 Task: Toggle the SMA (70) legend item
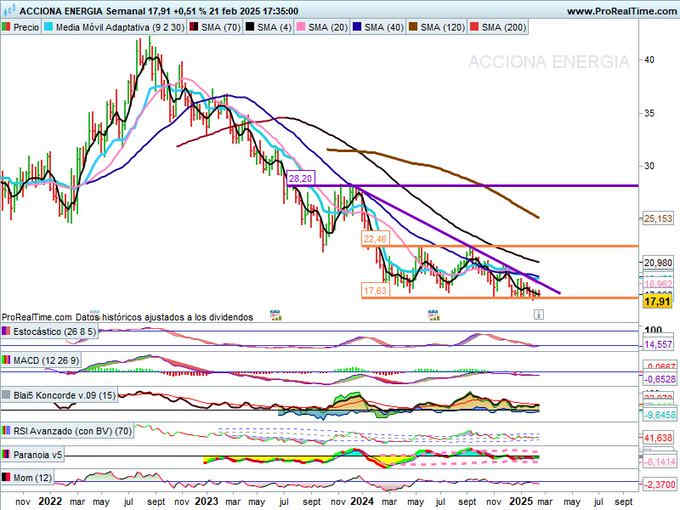point(215,27)
